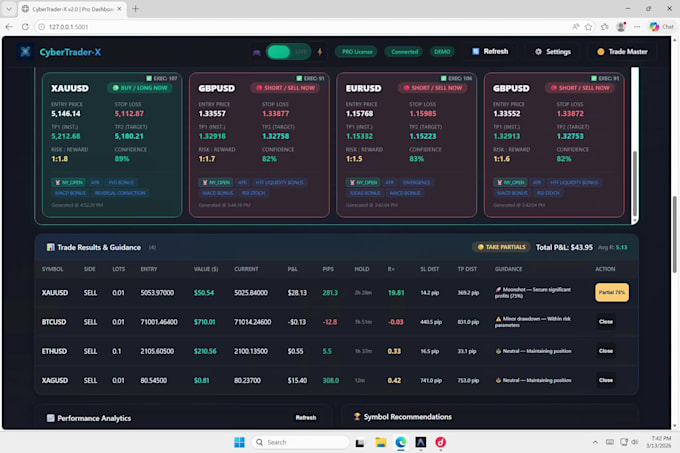Click the EXEC: 187 indicator on XAUUSD card
Screen dimensions: 680x453
[x=162, y=78]
